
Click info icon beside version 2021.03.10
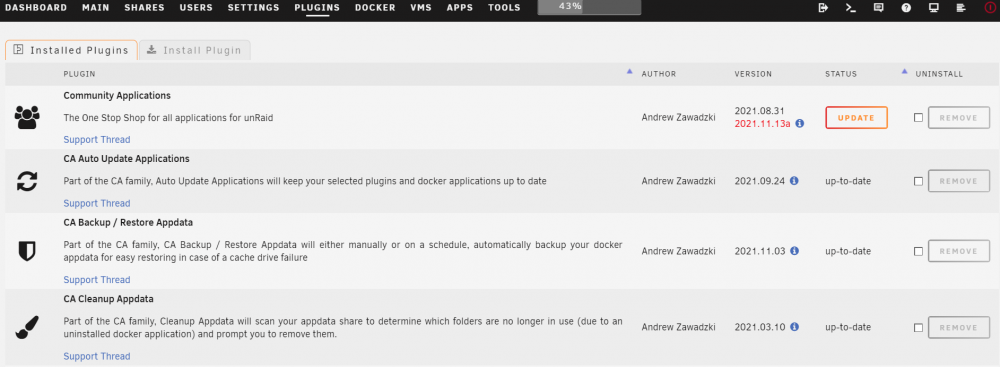794,327
